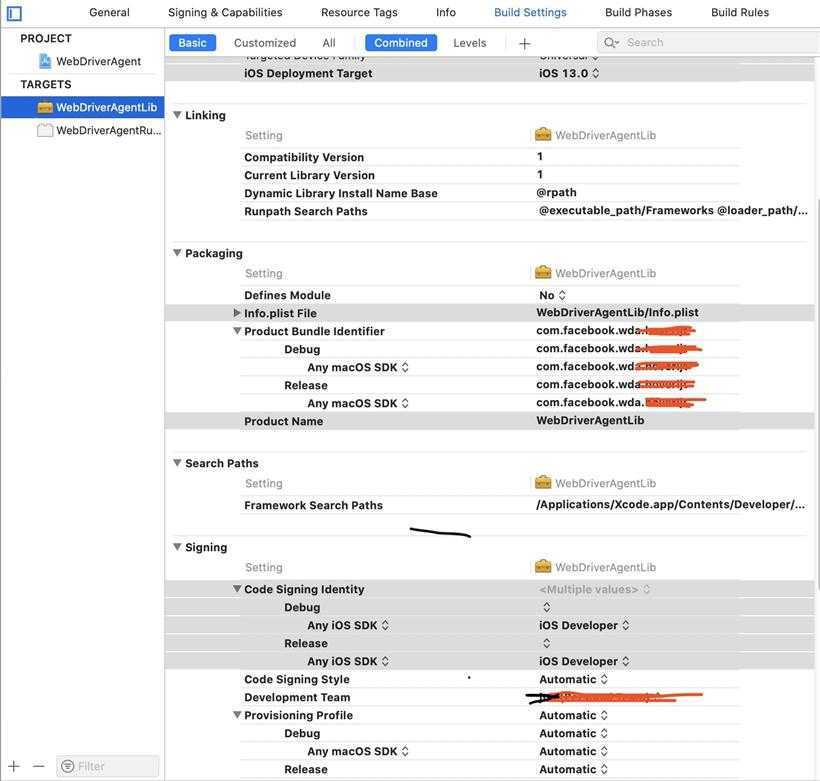Select the Development Team row
Screen dimensions: 820x781
[x=490, y=697]
